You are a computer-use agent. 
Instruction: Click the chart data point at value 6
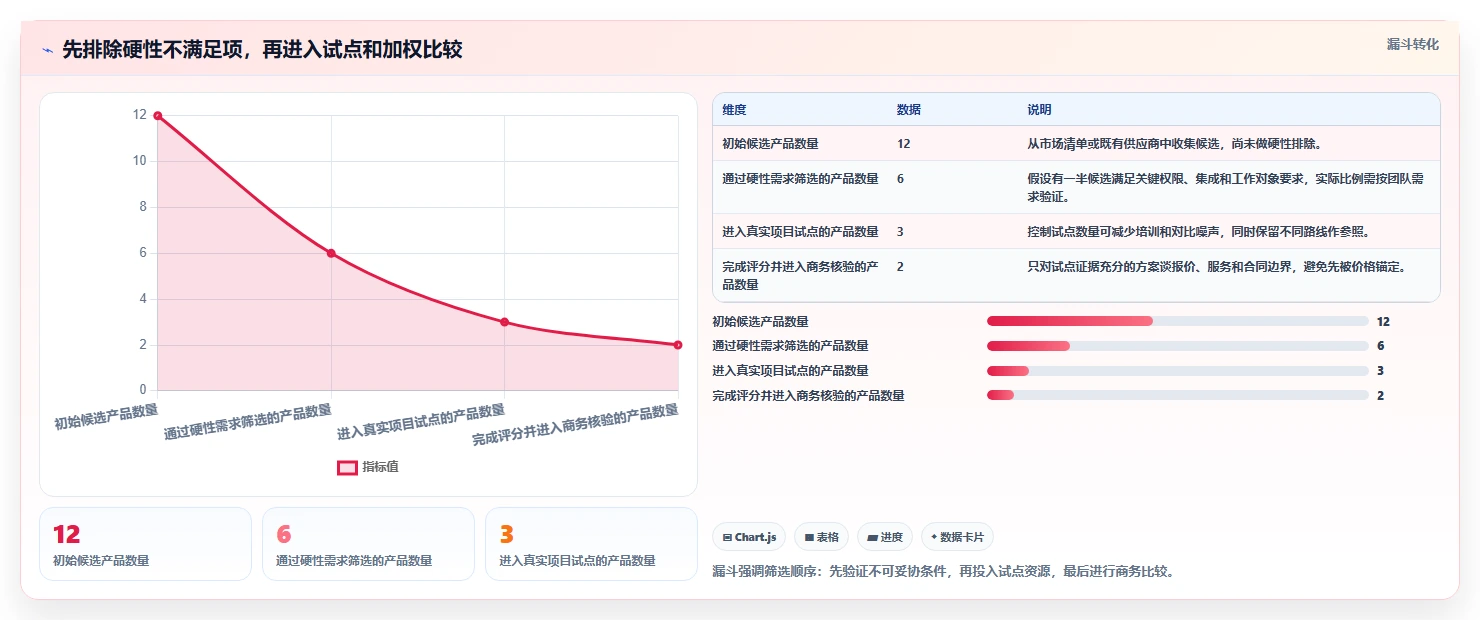coord(331,253)
